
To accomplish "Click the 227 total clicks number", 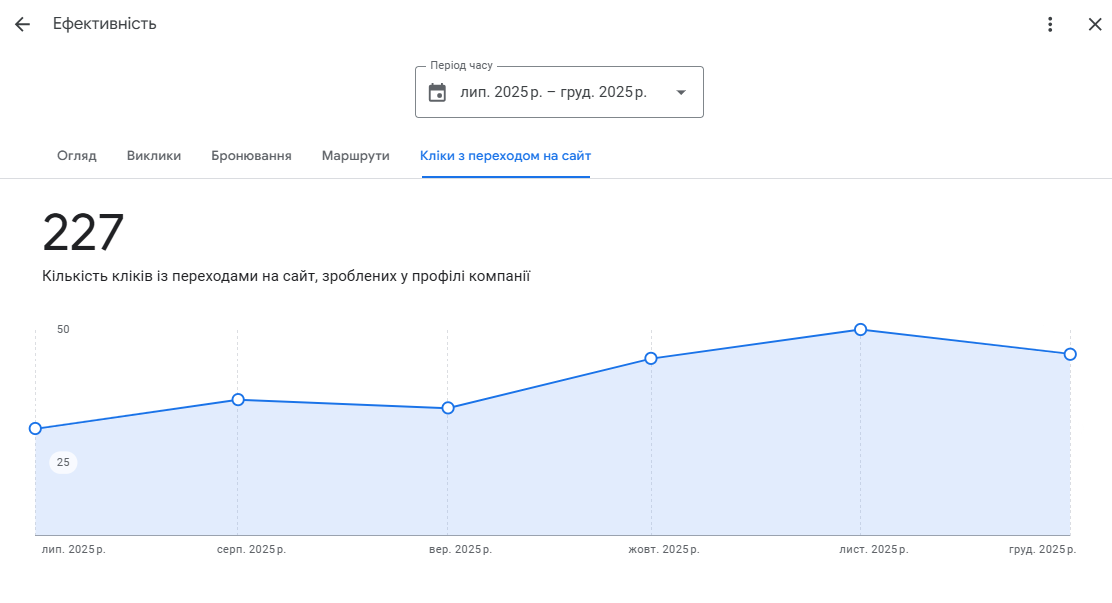I will coord(83,233).
